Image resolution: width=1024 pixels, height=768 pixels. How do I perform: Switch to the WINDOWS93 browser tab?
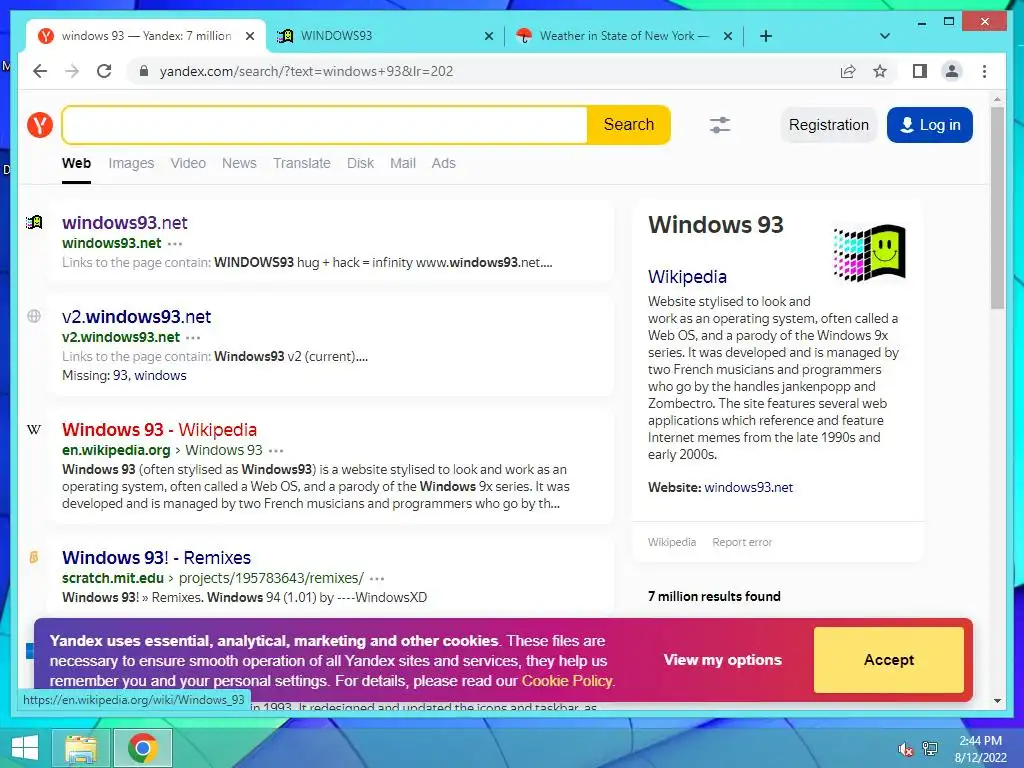pos(385,36)
